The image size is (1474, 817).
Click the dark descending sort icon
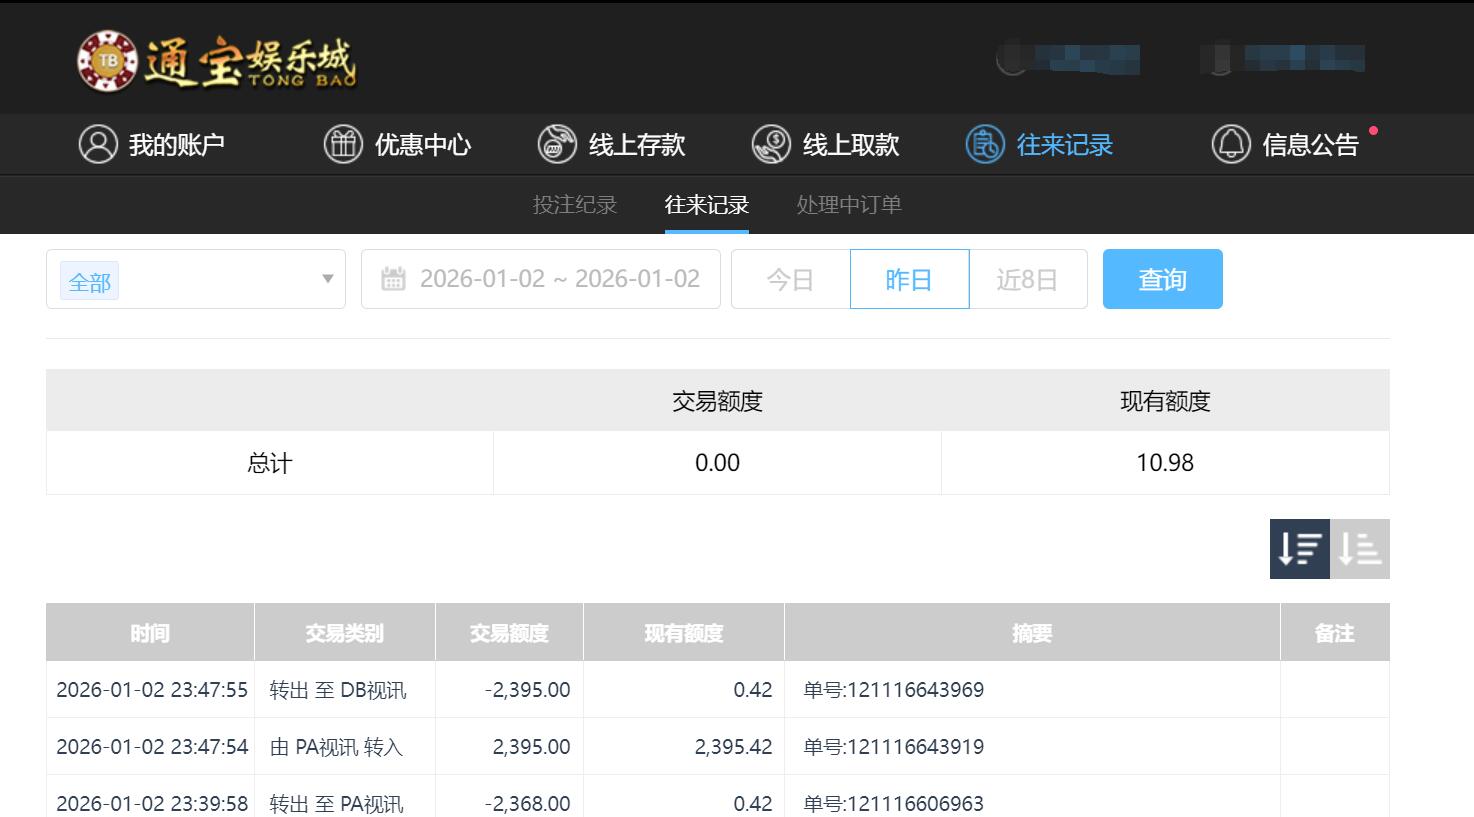click(1299, 548)
